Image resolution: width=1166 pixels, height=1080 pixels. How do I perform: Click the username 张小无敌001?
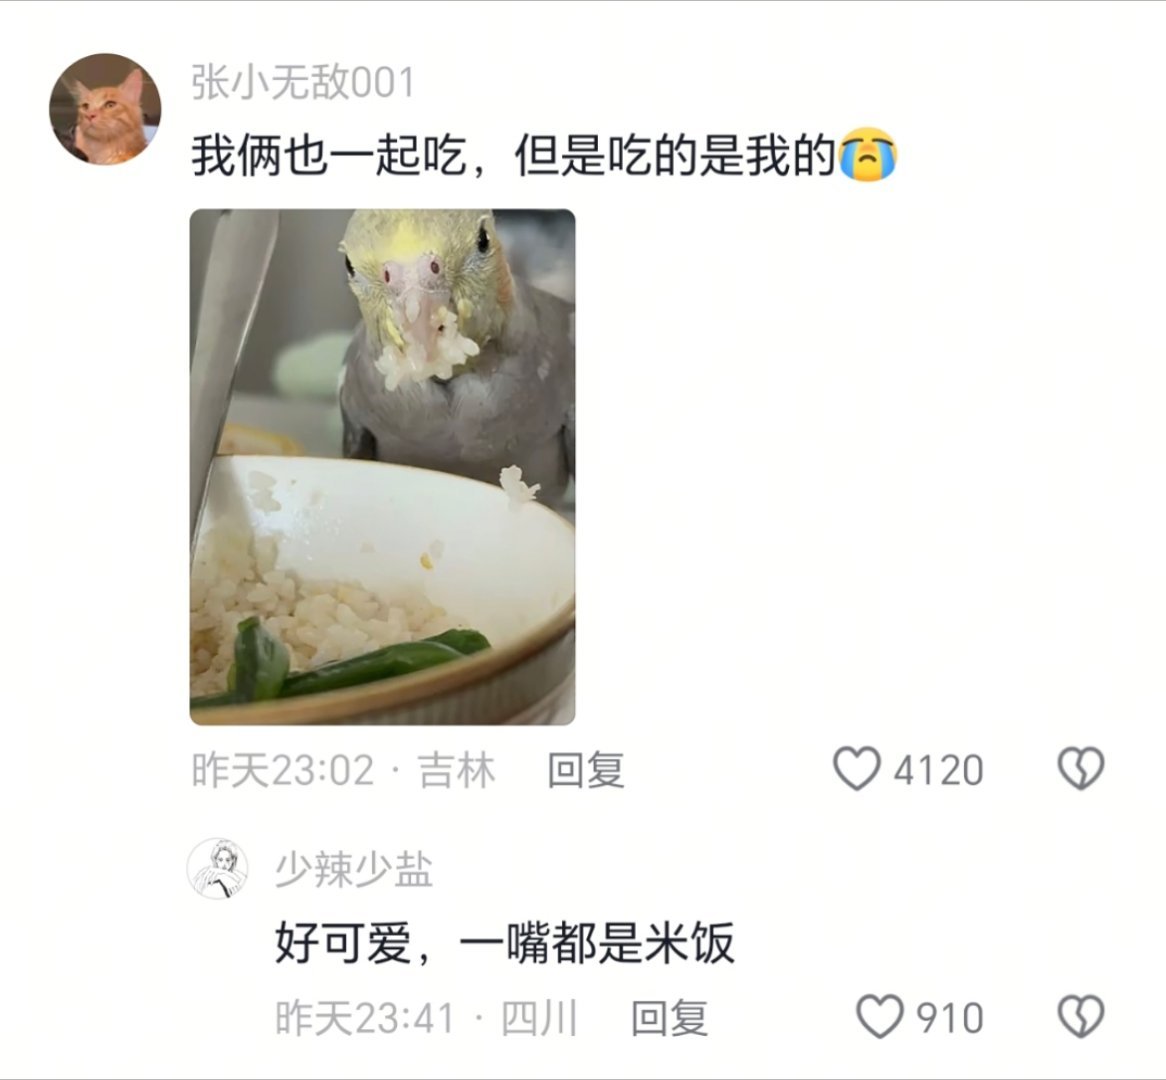303,82
